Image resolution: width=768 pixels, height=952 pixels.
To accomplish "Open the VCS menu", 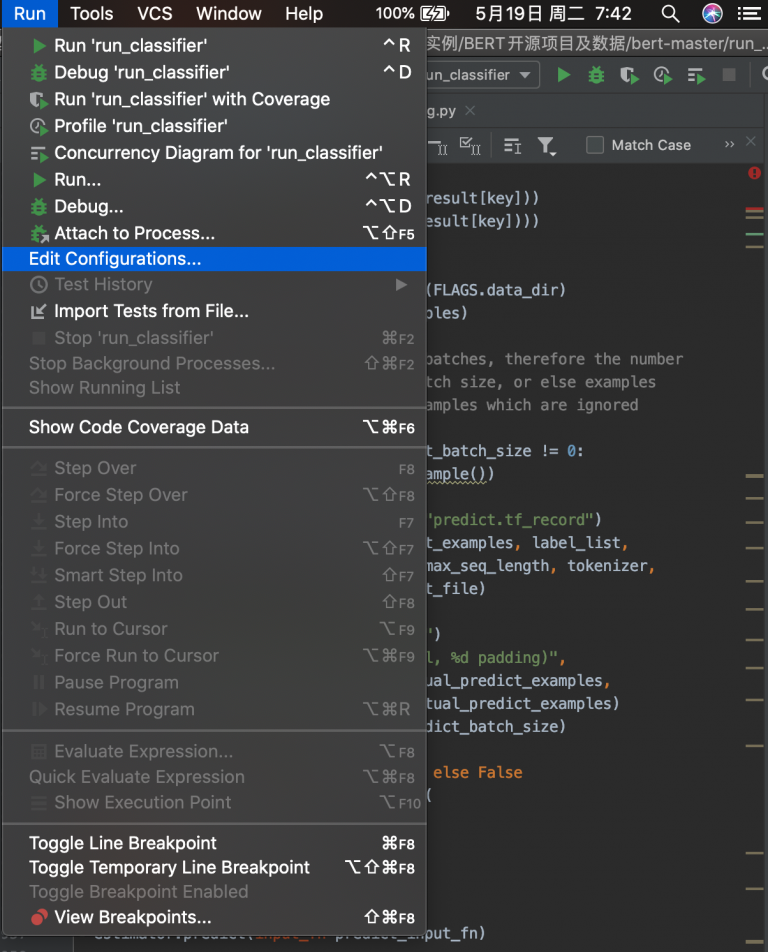I will (155, 13).
